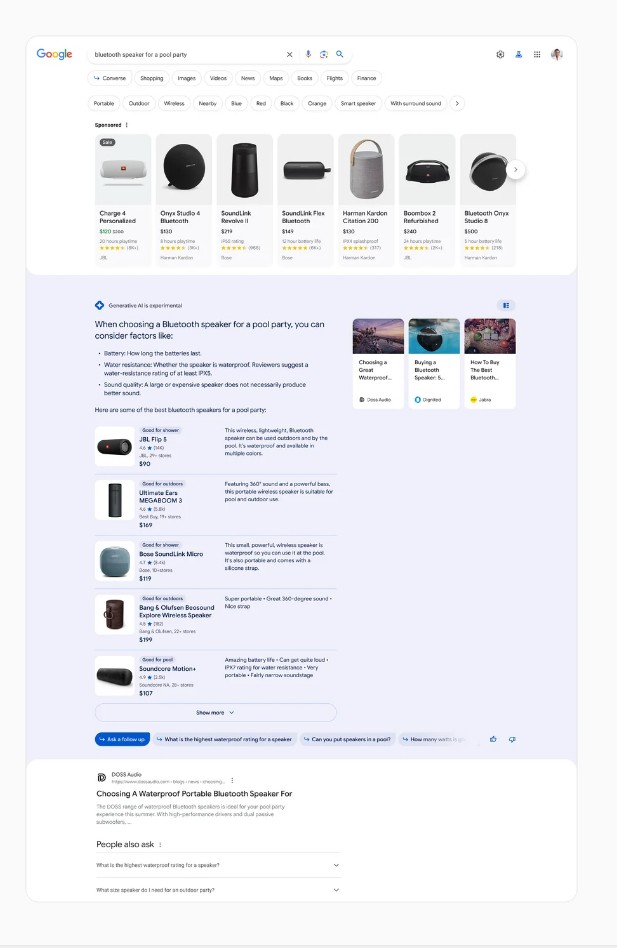This screenshot has height=948, width=617.
Task: Start a voice search with the microphone icon
Action: point(308,54)
